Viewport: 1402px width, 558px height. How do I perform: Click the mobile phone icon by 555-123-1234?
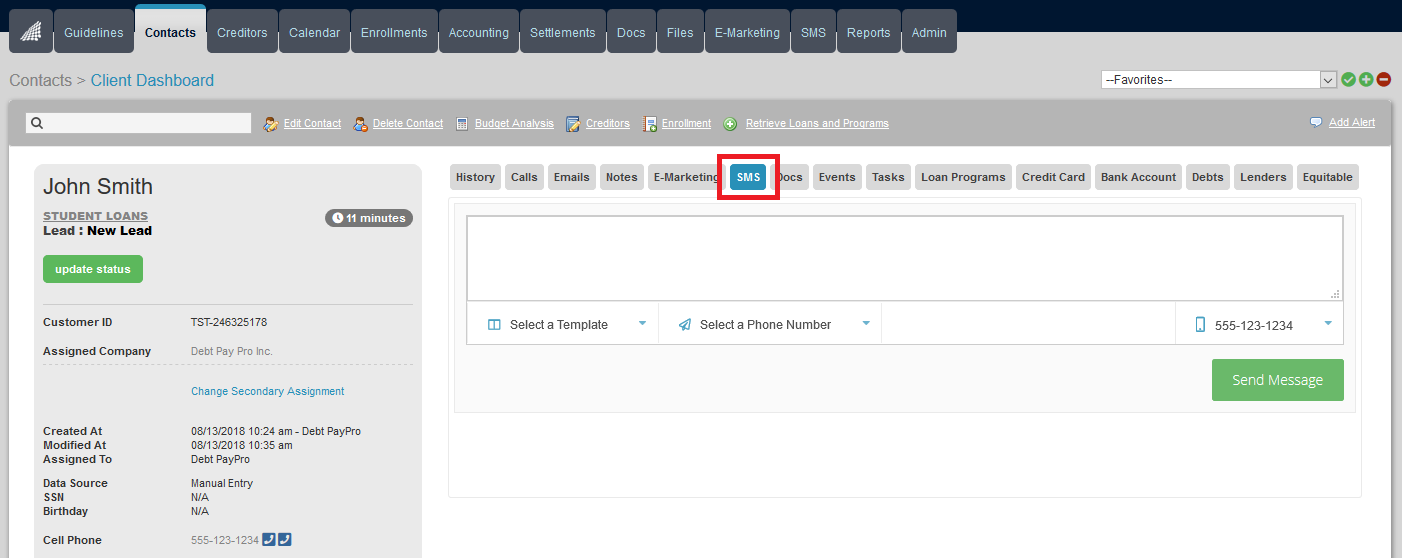(x=1200, y=325)
